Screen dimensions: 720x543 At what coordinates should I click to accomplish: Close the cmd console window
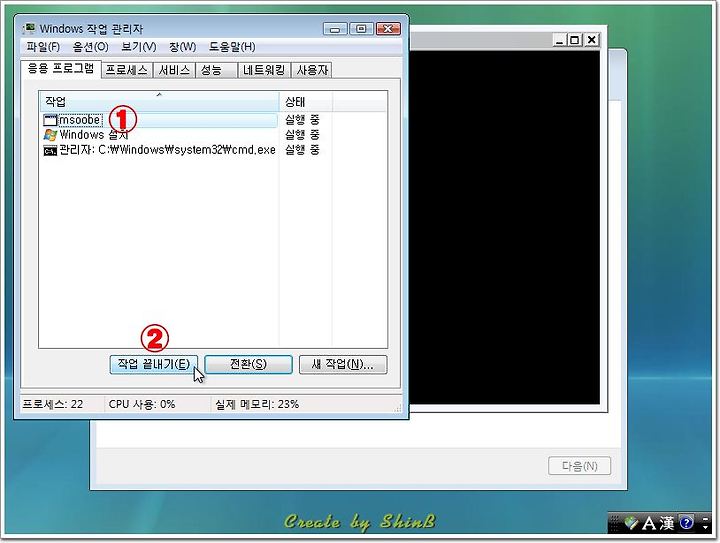click(x=591, y=40)
